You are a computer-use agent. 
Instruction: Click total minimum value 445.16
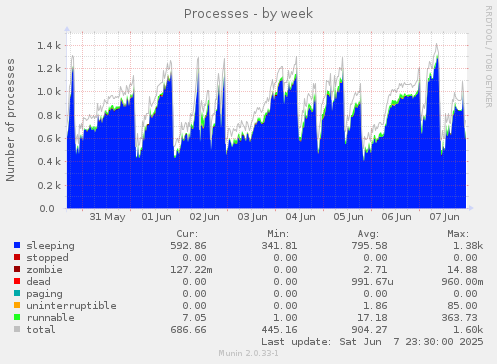coord(279,330)
